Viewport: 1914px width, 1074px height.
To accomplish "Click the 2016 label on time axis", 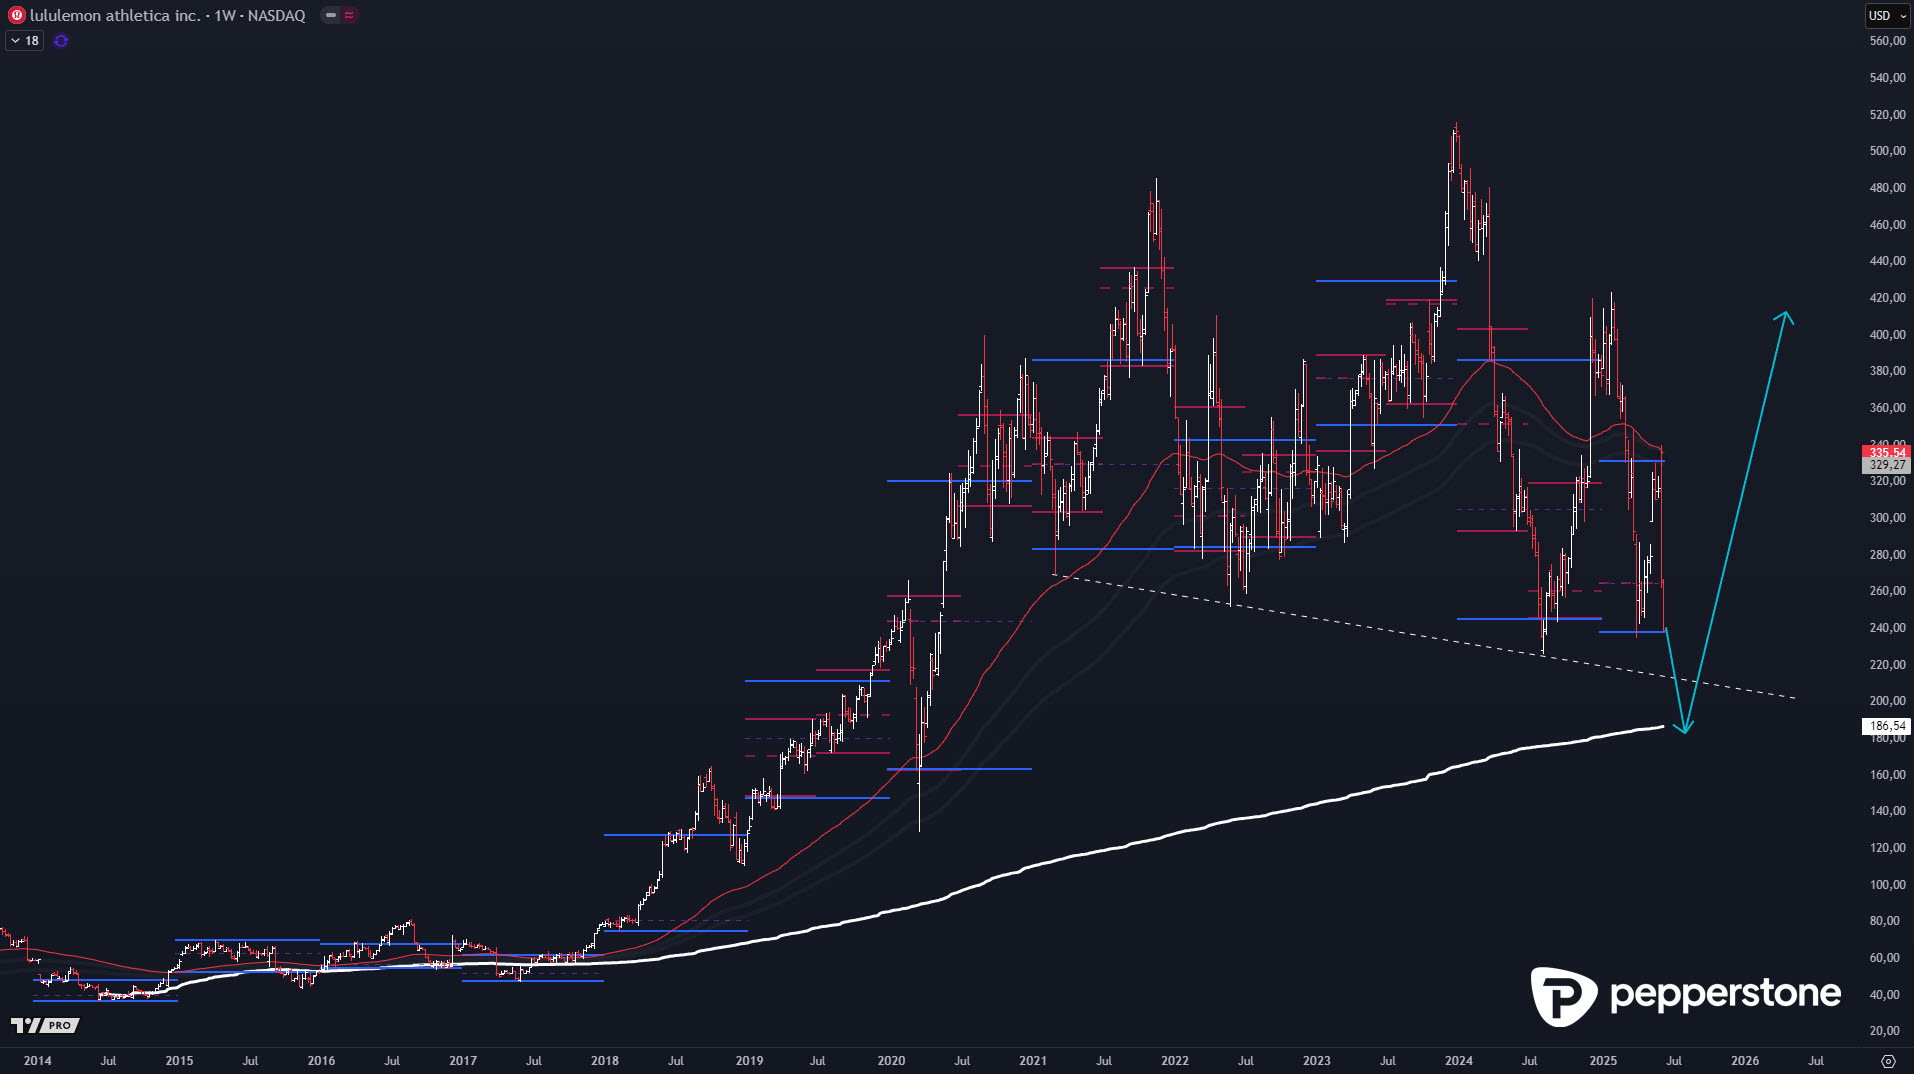I will tap(321, 1061).
